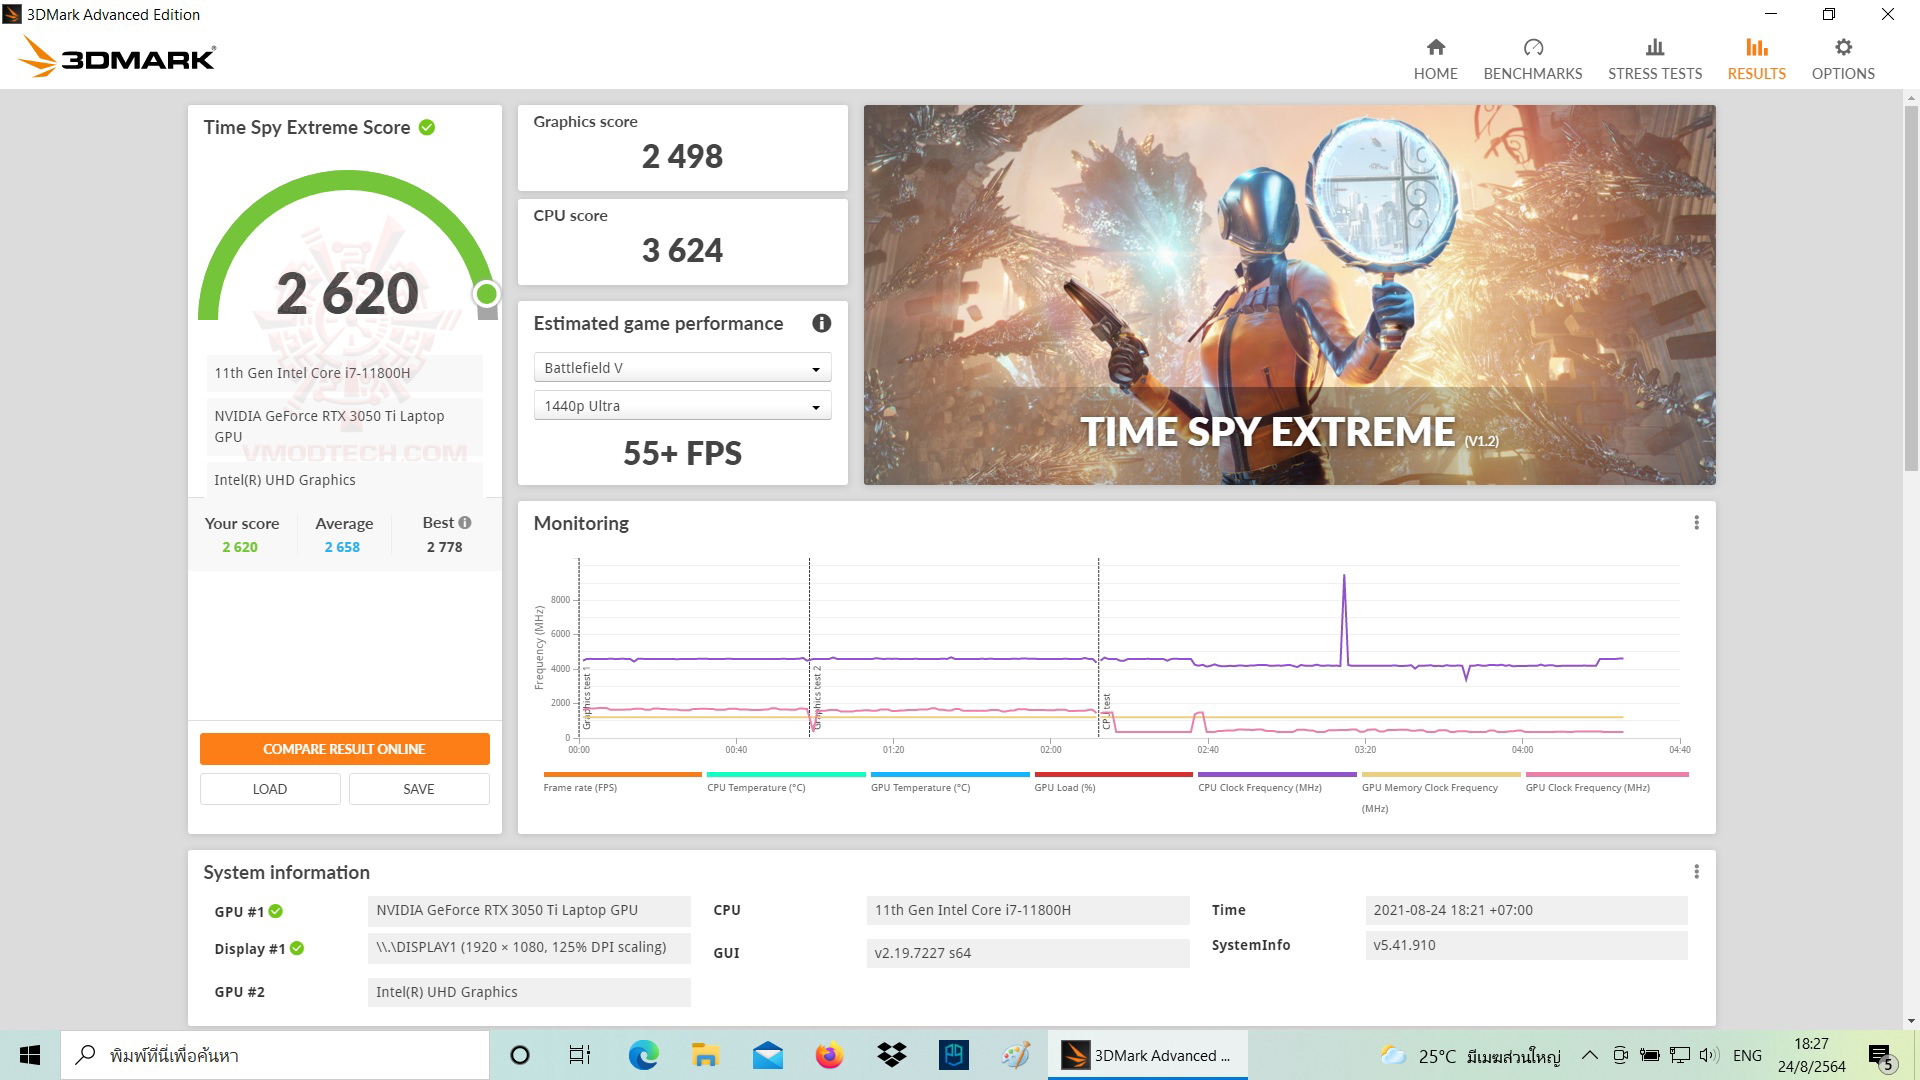The height and width of the screenshot is (1080, 1920).
Task: Click info icon beside Estimated game performance
Action: 821,323
